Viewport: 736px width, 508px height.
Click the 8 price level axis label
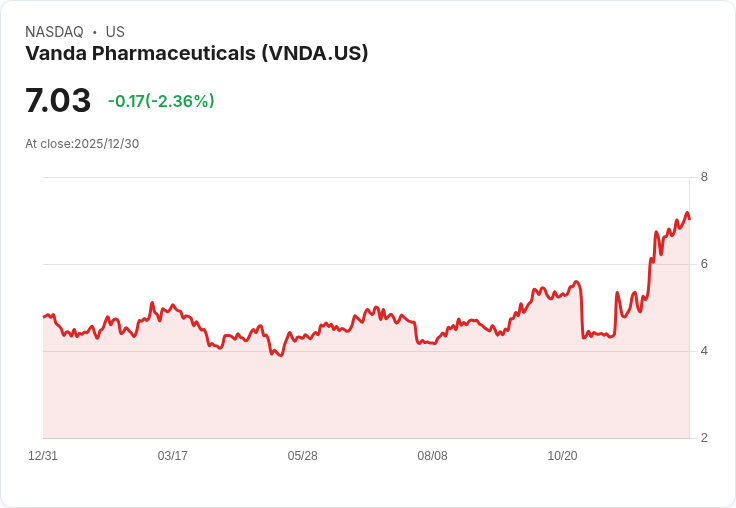(x=704, y=177)
